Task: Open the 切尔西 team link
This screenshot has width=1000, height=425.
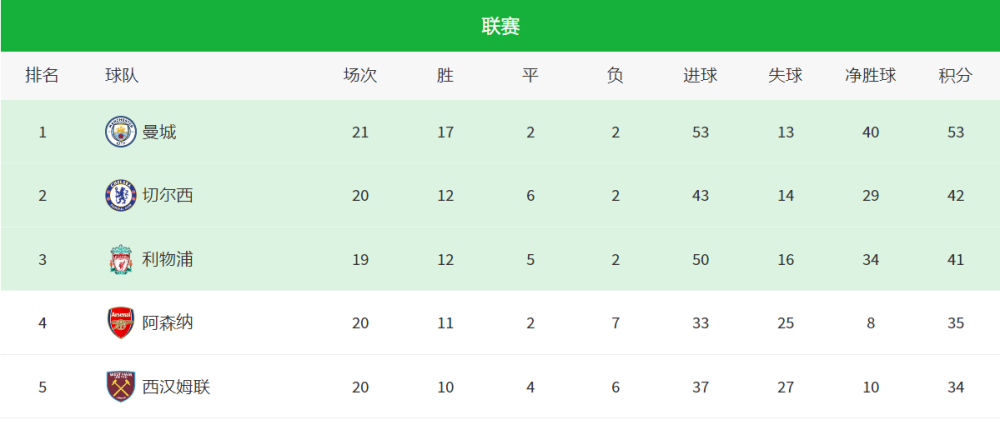Action: [167, 195]
